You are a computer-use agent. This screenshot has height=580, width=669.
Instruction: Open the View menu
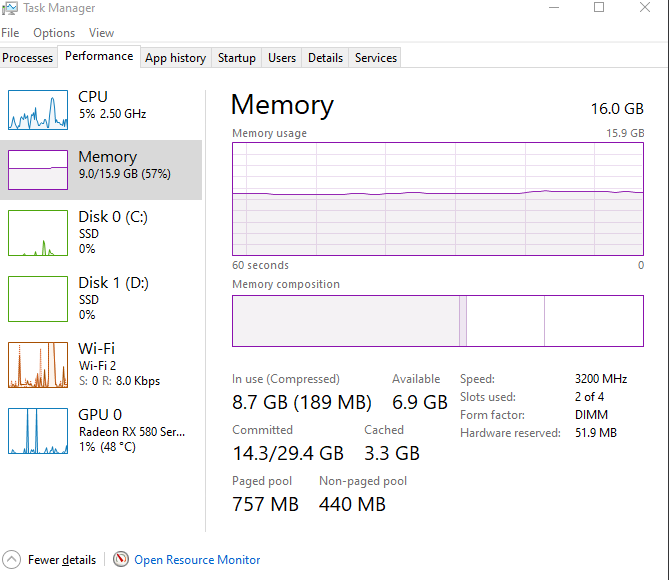pyautogui.click(x=101, y=33)
